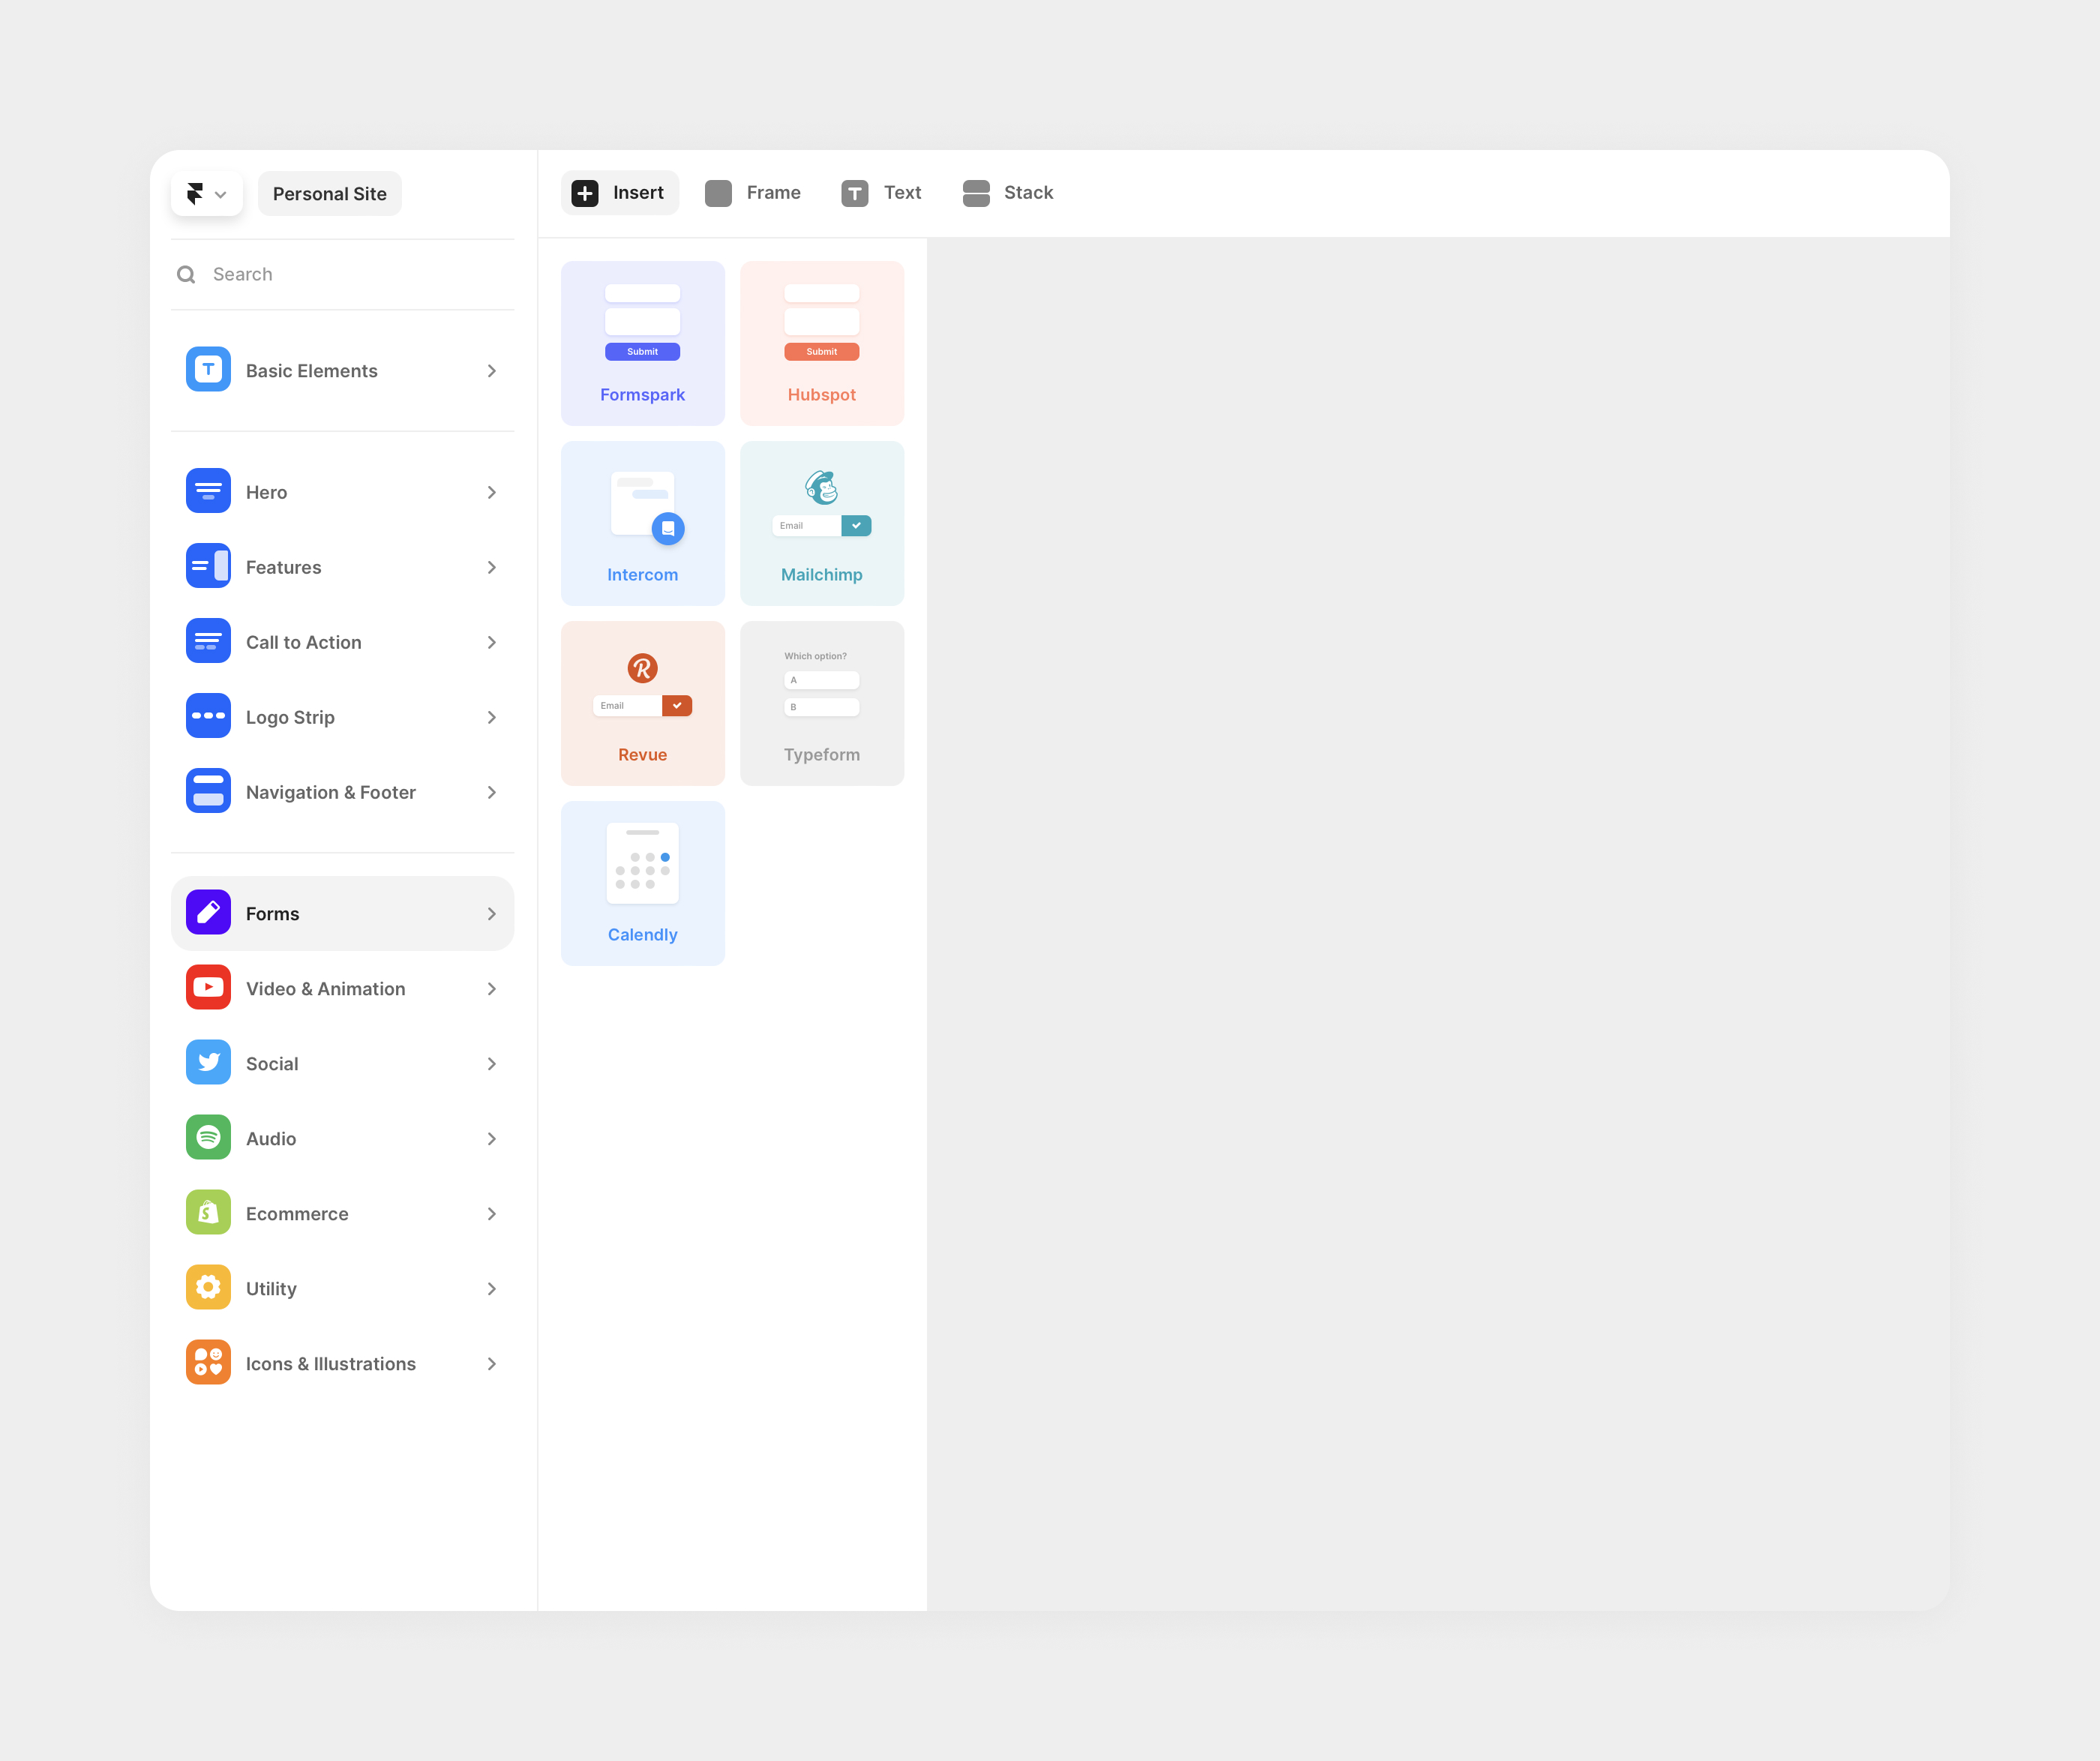Open the Audio Spotify icon
This screenshot has width=2100, height=1761.
[208, 1138]
